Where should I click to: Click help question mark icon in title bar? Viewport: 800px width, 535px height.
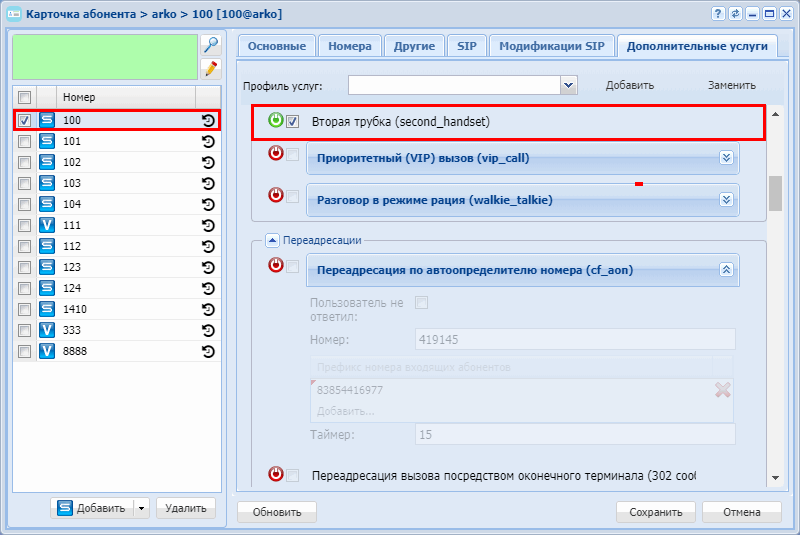coord(718,13)
